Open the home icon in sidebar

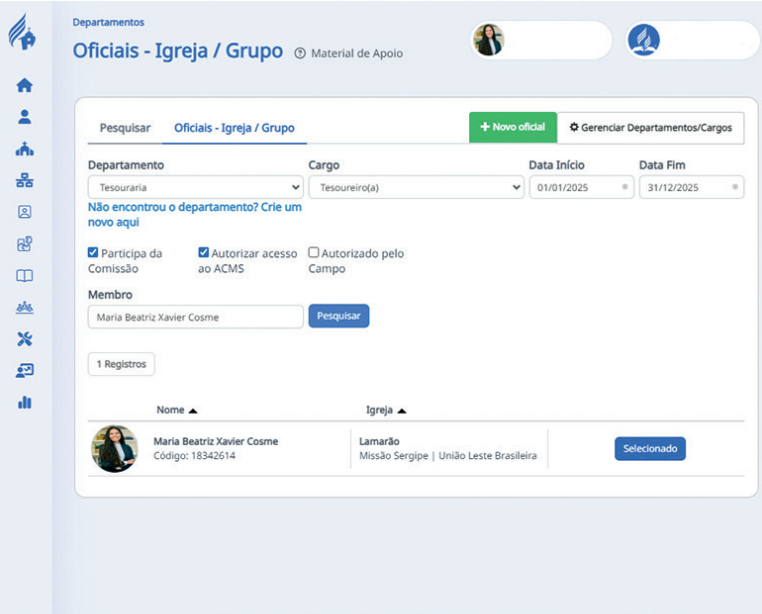tap(25, 86)
